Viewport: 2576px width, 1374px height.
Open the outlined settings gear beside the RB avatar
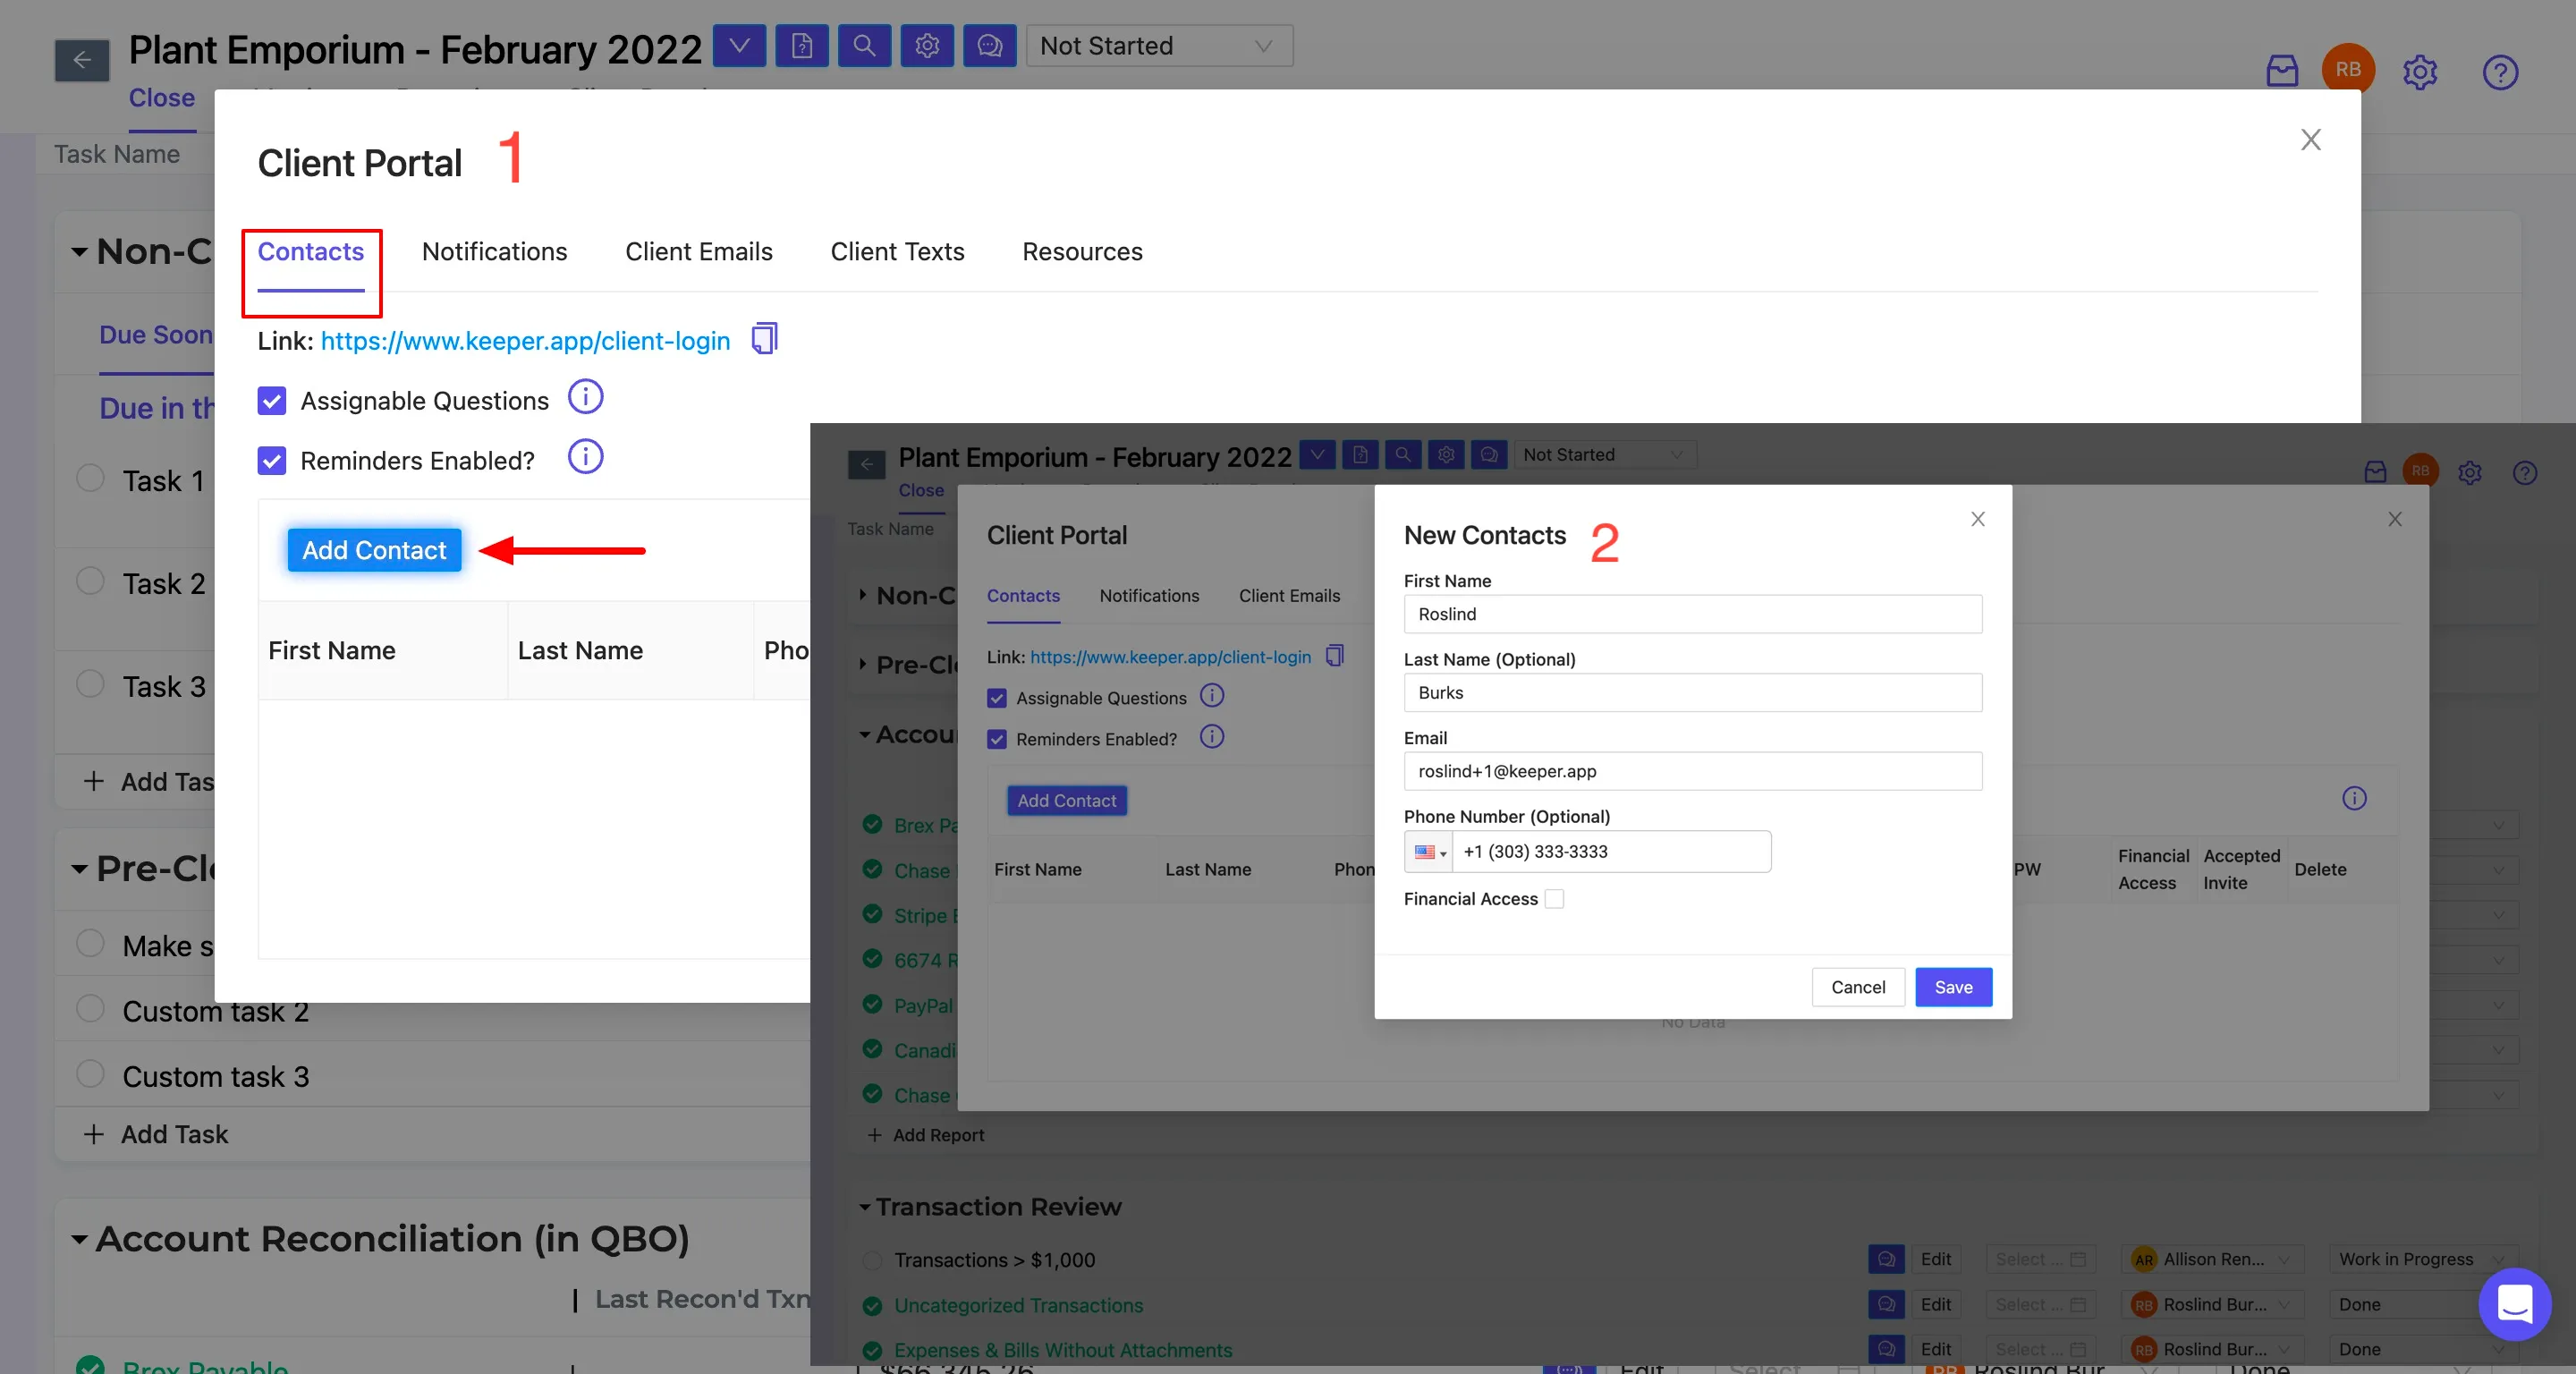tap(2421, 72)
